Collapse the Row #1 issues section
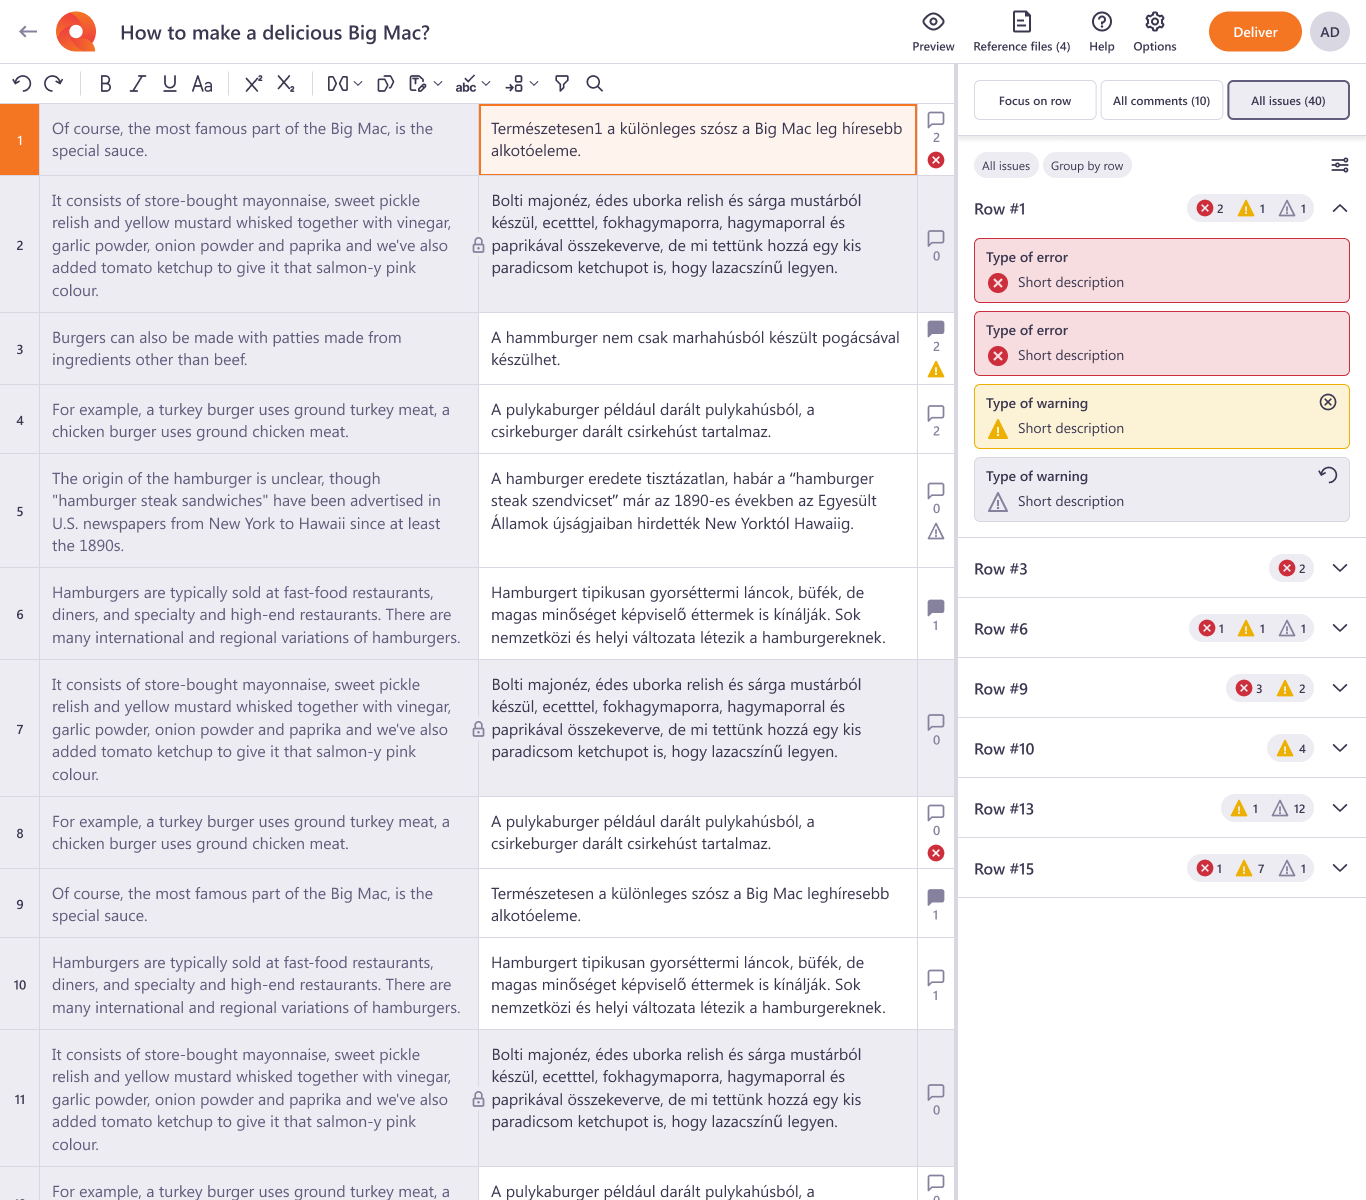Screen dimensions: 1366x1200 point(1340,208)
